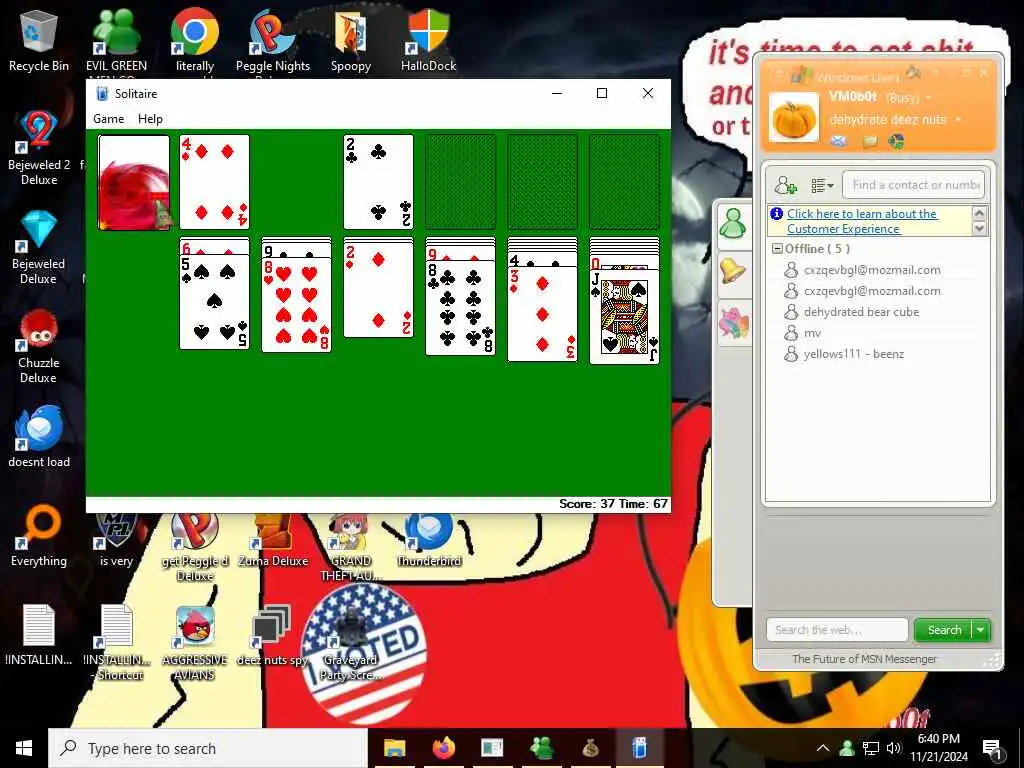Select the green buddy tab in Messenger sidebar
Viewport: 1024px width, 768px height.
click(733, 224)
